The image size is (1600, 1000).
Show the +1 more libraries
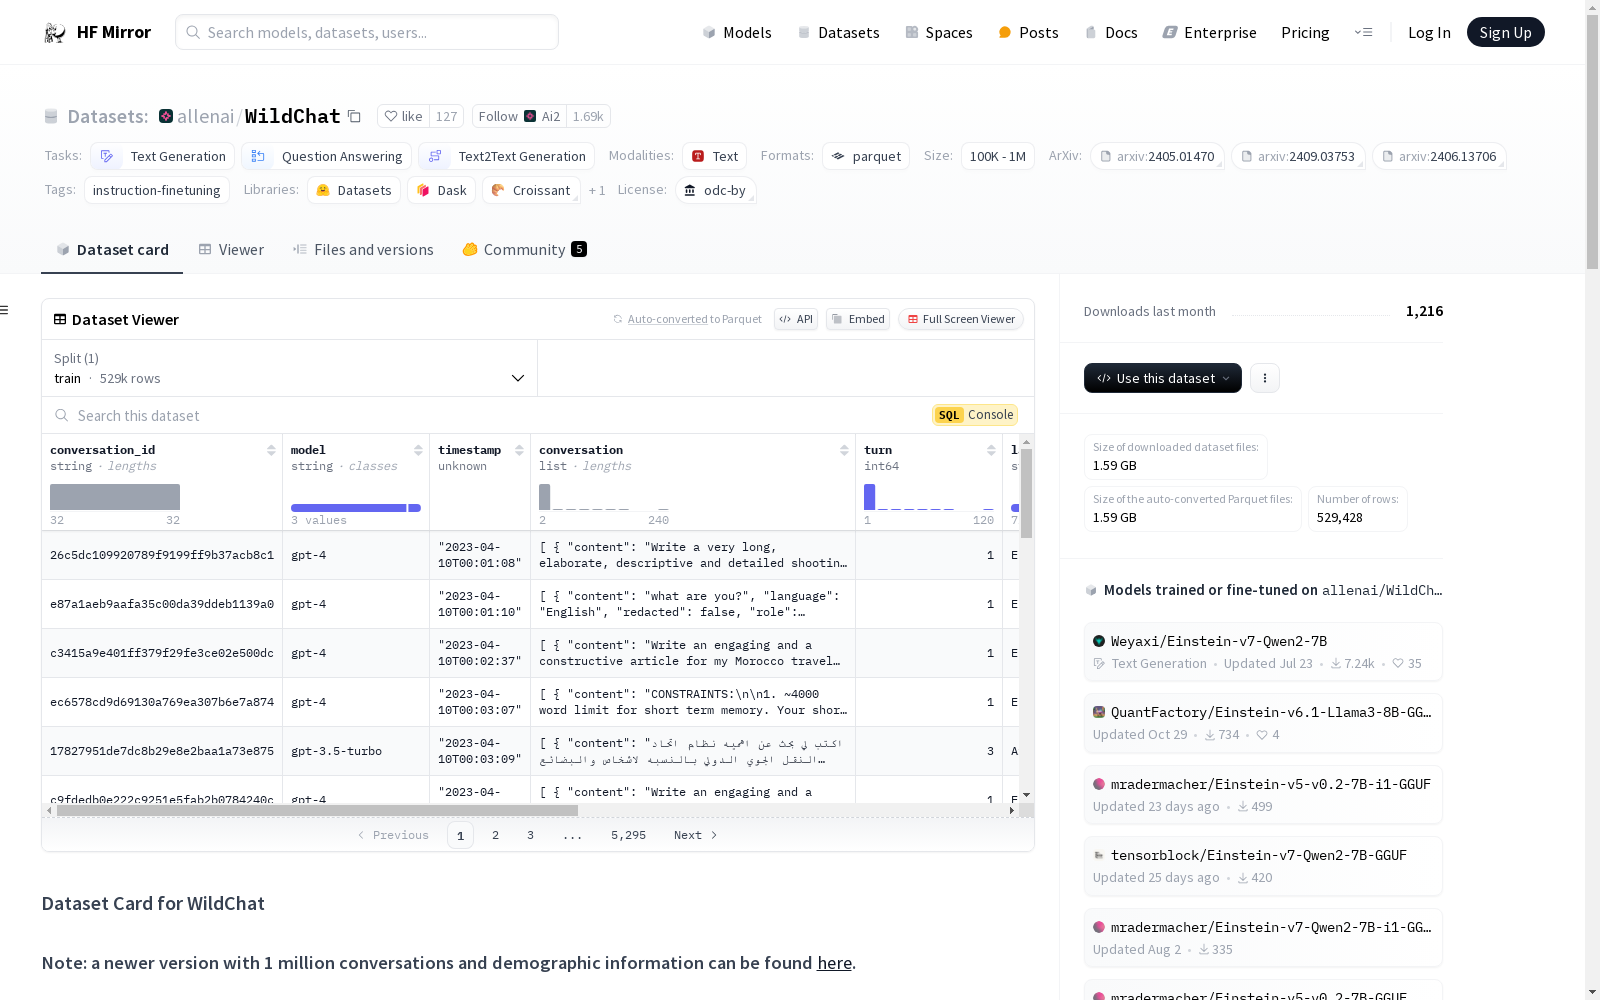coord(597,190)
